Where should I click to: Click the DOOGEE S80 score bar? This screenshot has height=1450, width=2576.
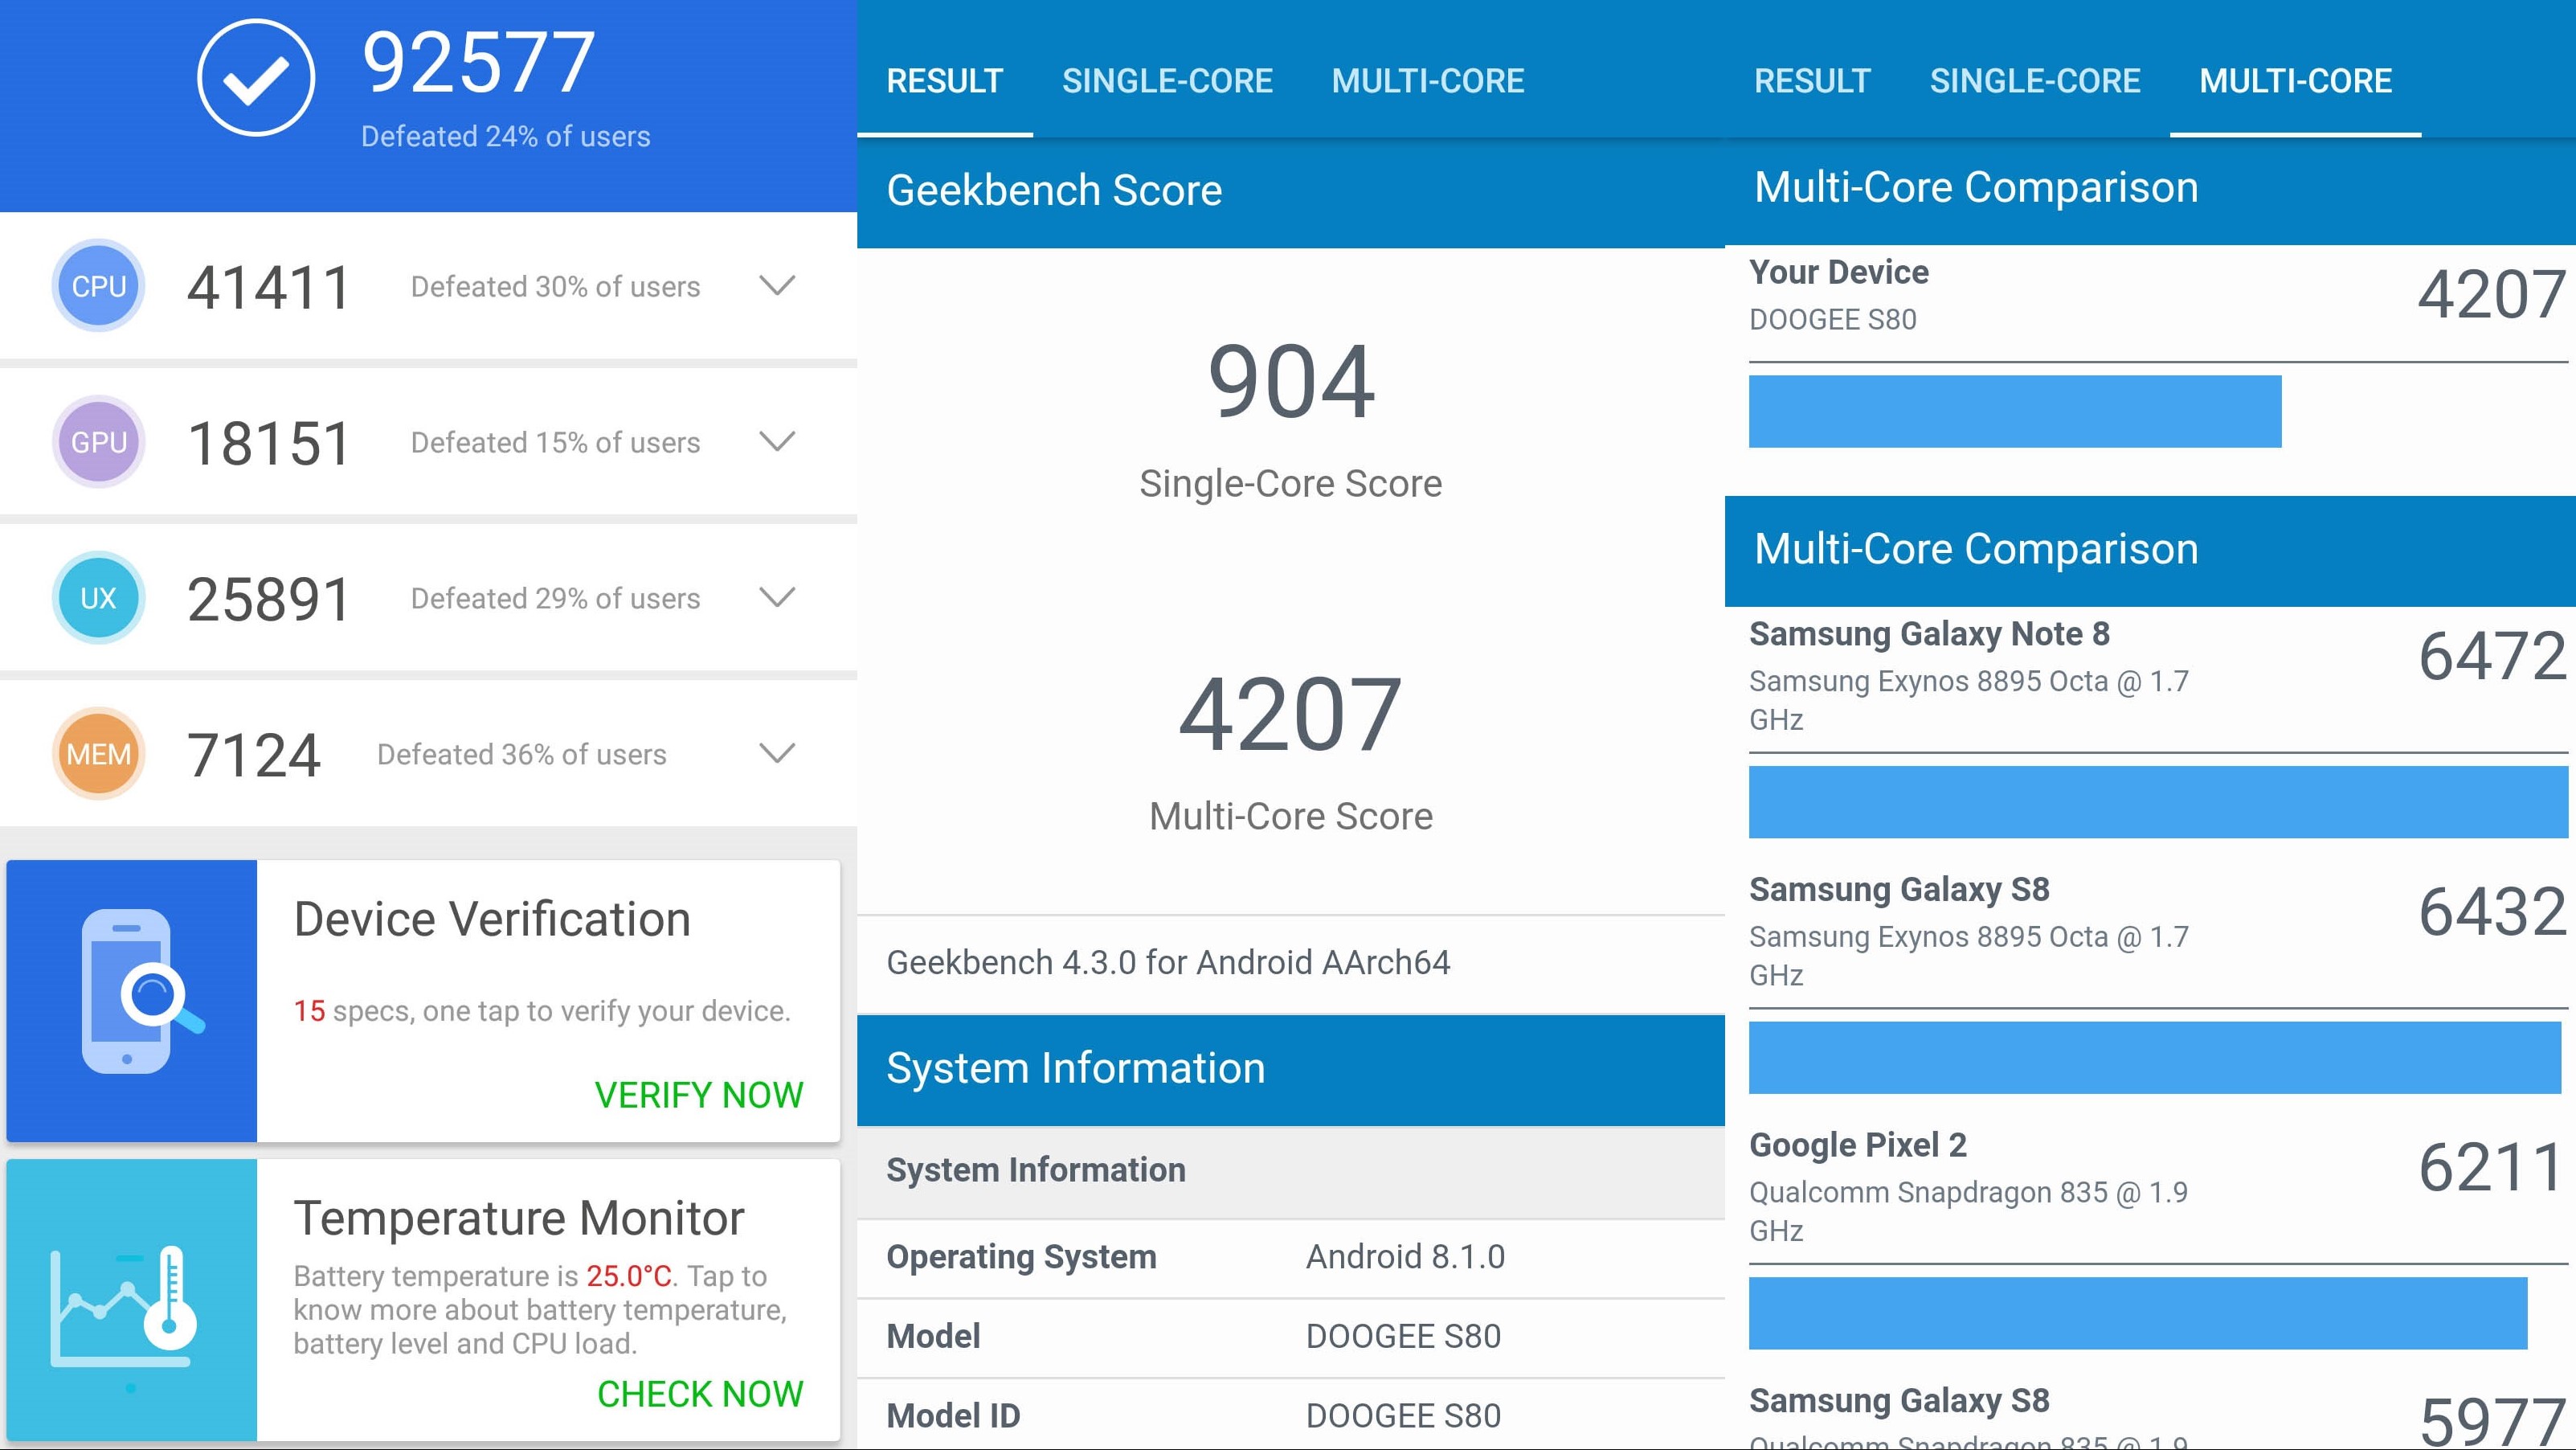point(2015,412)
